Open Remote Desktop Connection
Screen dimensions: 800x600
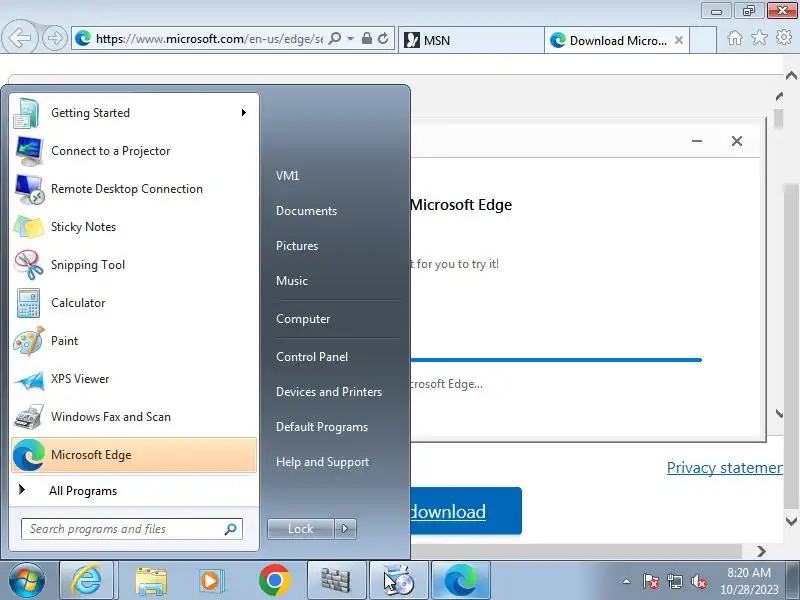[133, 189]
